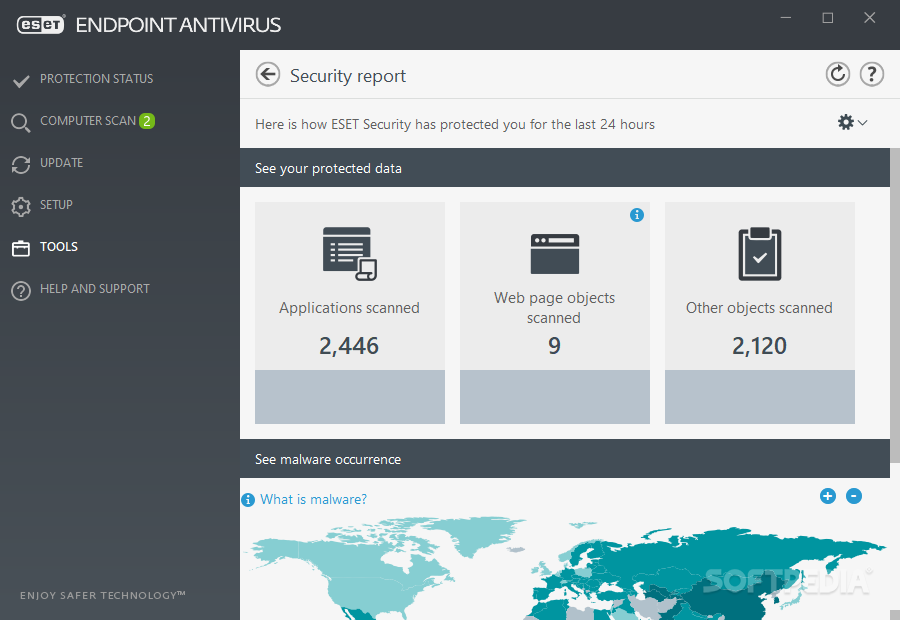
Task: Click the See your protected data header
Action: 565,168
